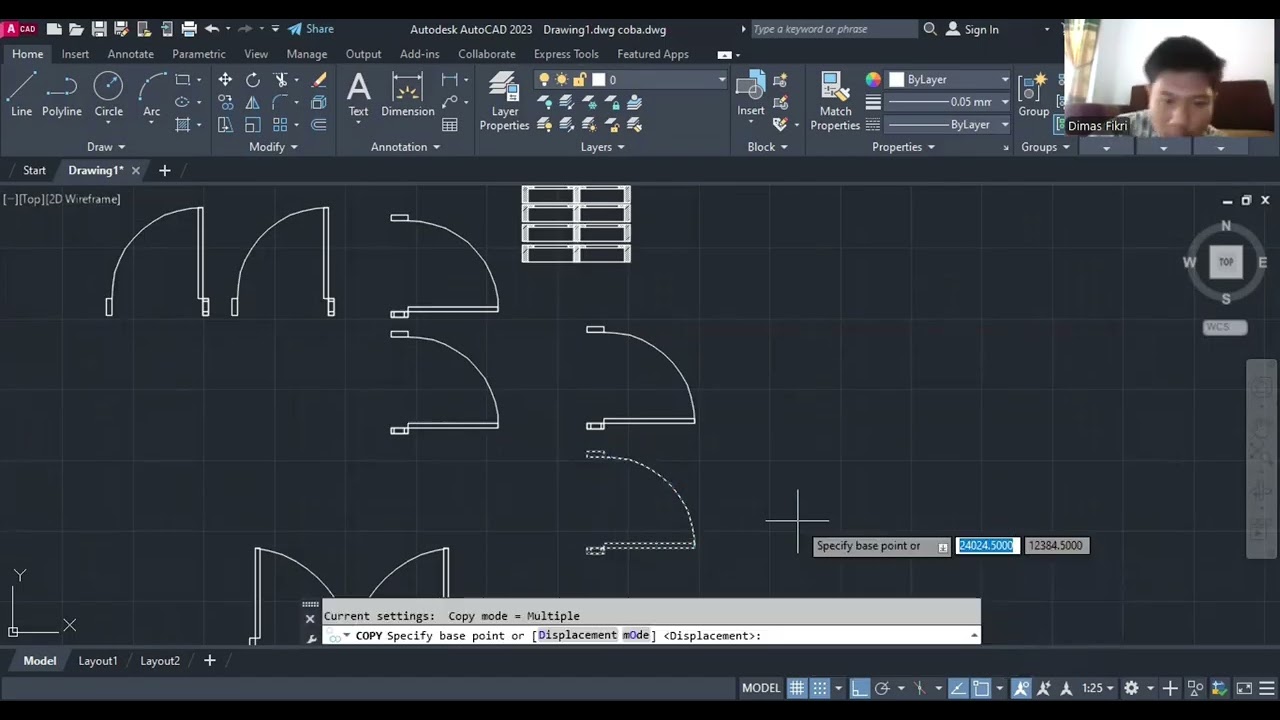Click the Insert block icon
This screenshot has height=720, width=1280.
point(751,95)
